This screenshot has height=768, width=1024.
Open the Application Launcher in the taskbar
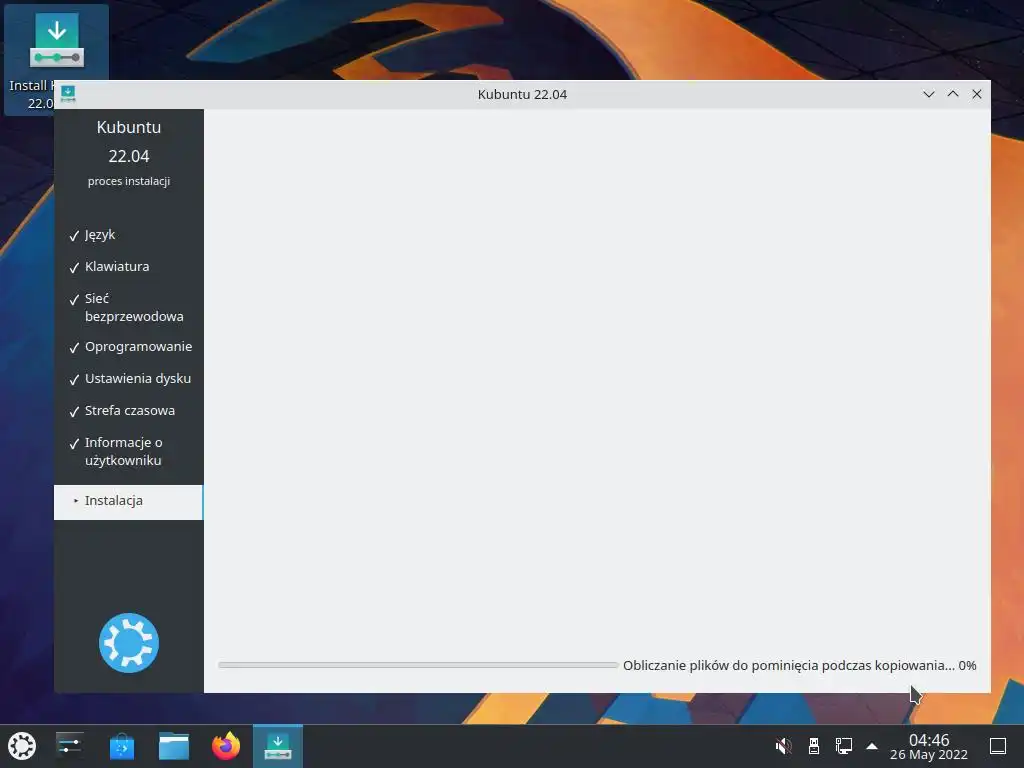pyautogui.click(x=22, y=746)
